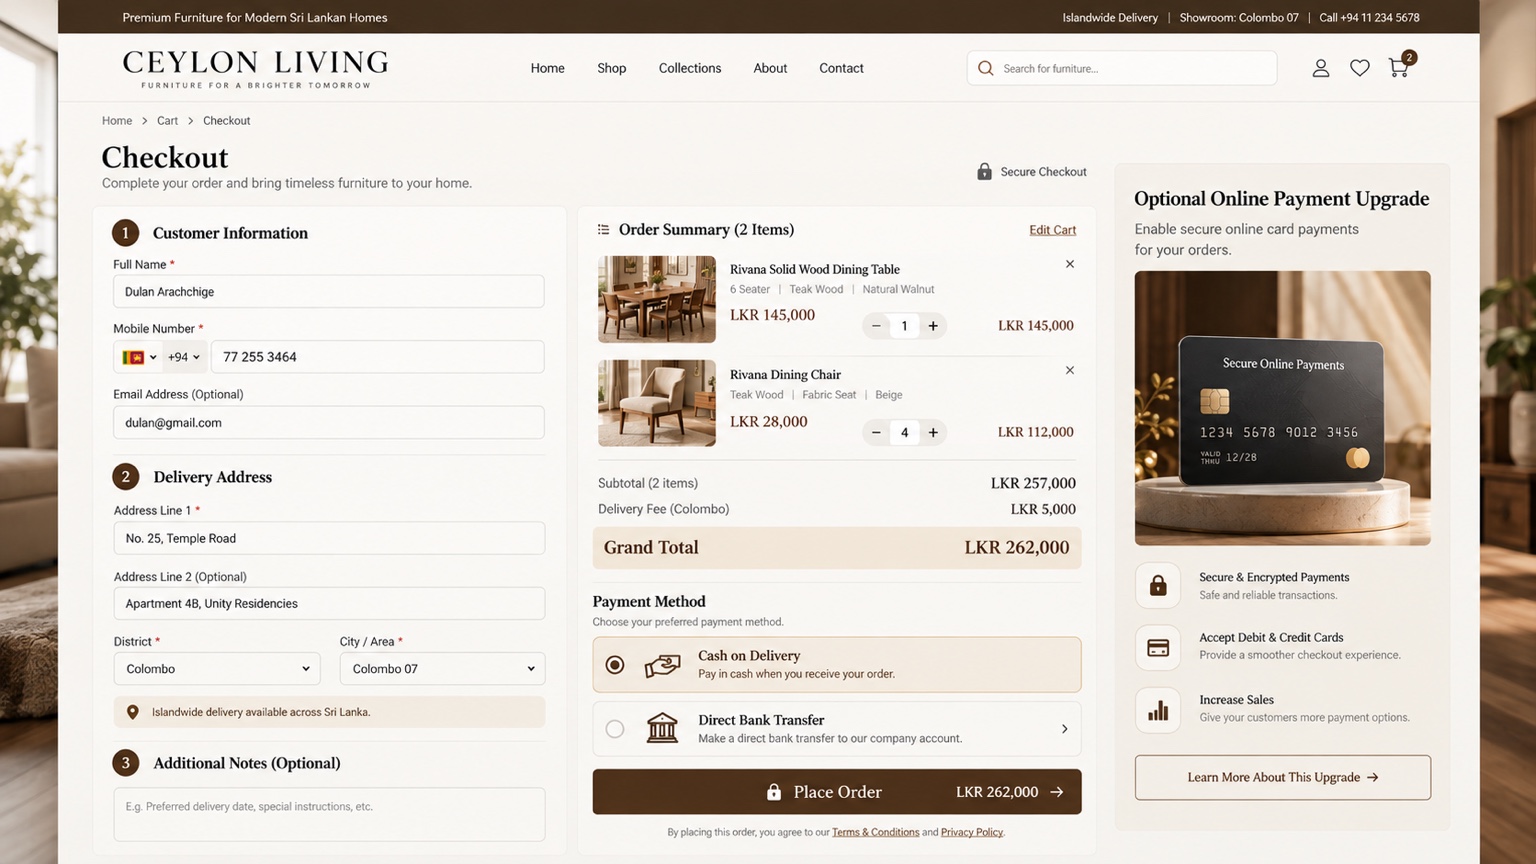Click the Subtotal LKR 257,000 value

tap(1033, 483)
